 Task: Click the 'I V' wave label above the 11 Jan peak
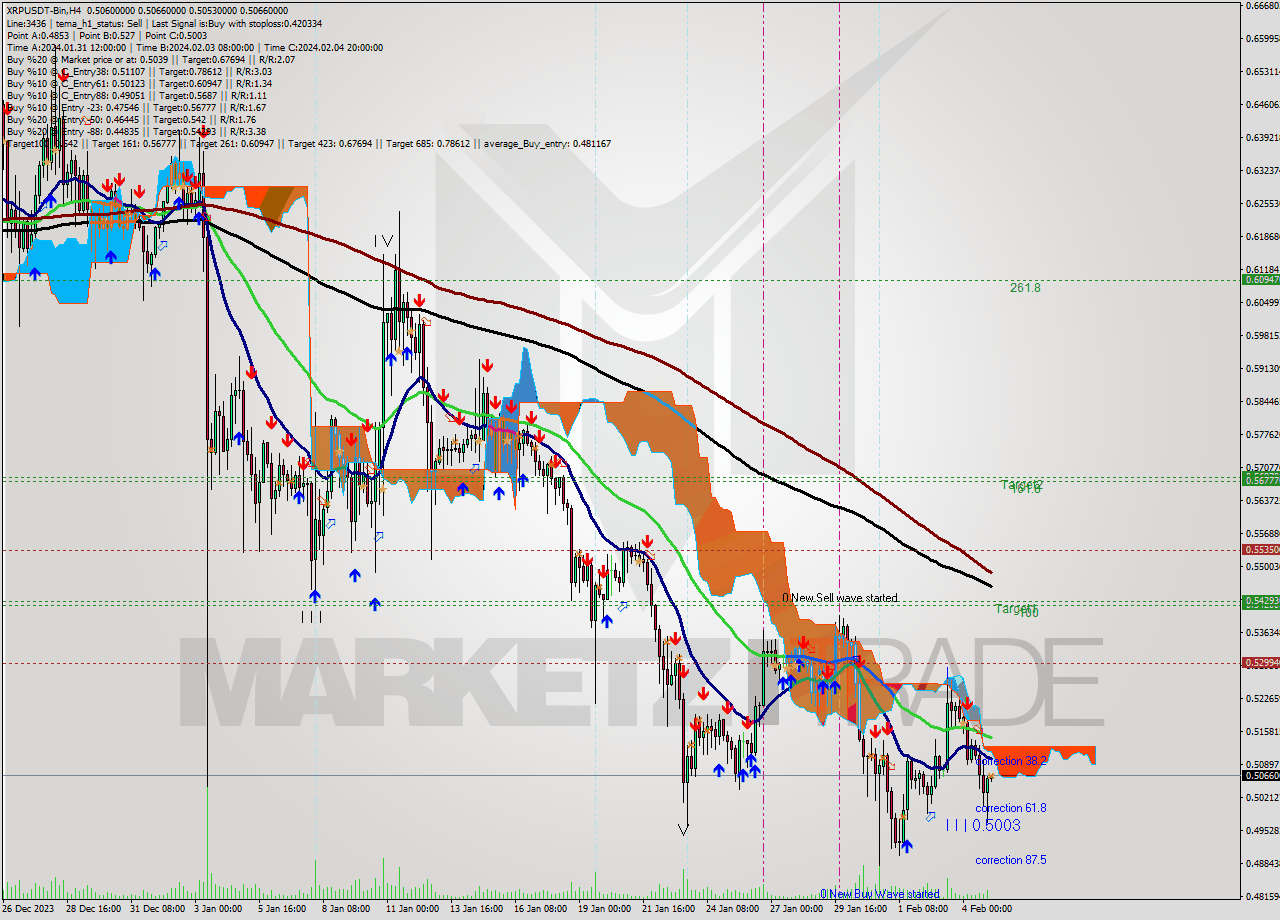tap(383, 241)
